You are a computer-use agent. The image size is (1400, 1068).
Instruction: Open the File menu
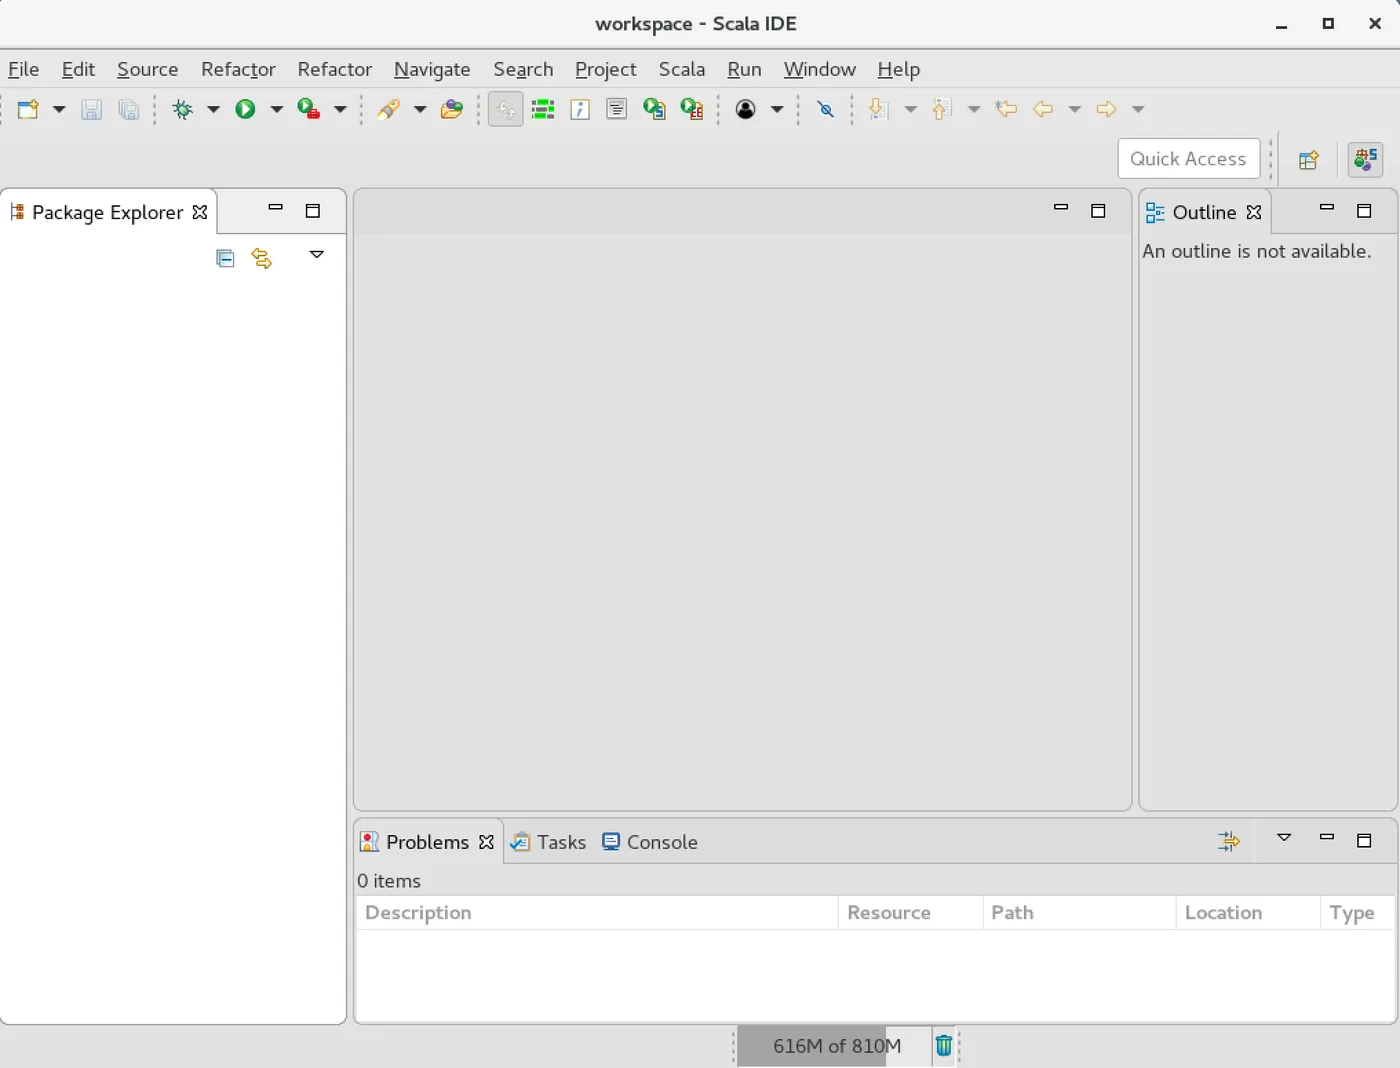23,69
